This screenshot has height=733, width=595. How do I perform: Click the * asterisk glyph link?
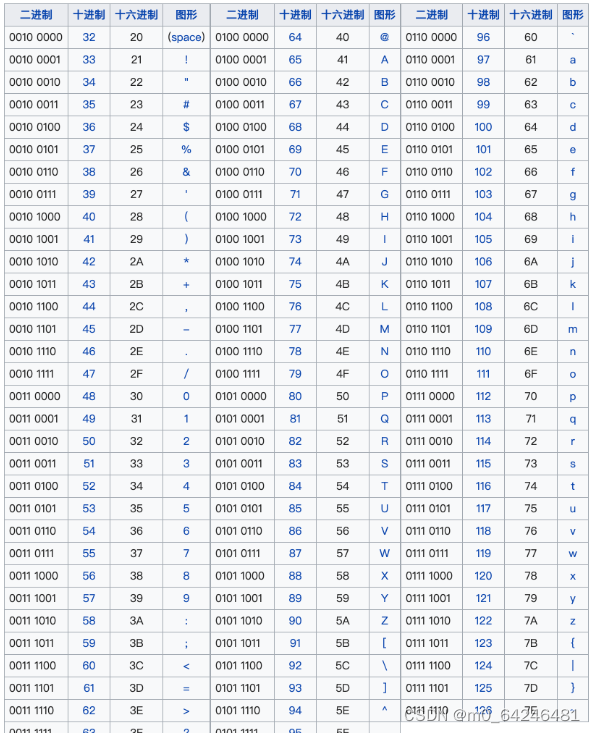pos(186,261)
